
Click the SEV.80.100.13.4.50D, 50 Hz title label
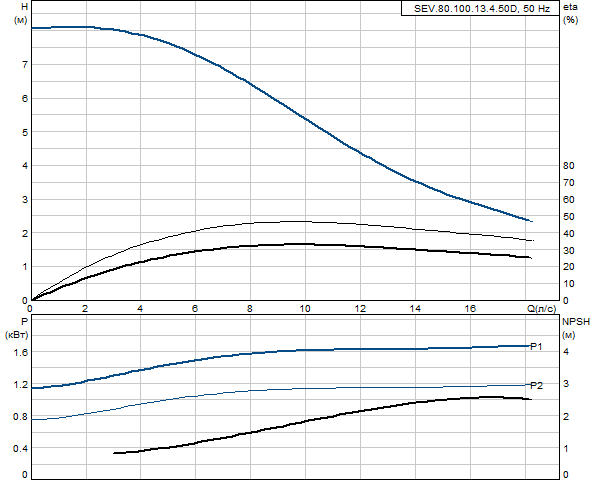481,9
